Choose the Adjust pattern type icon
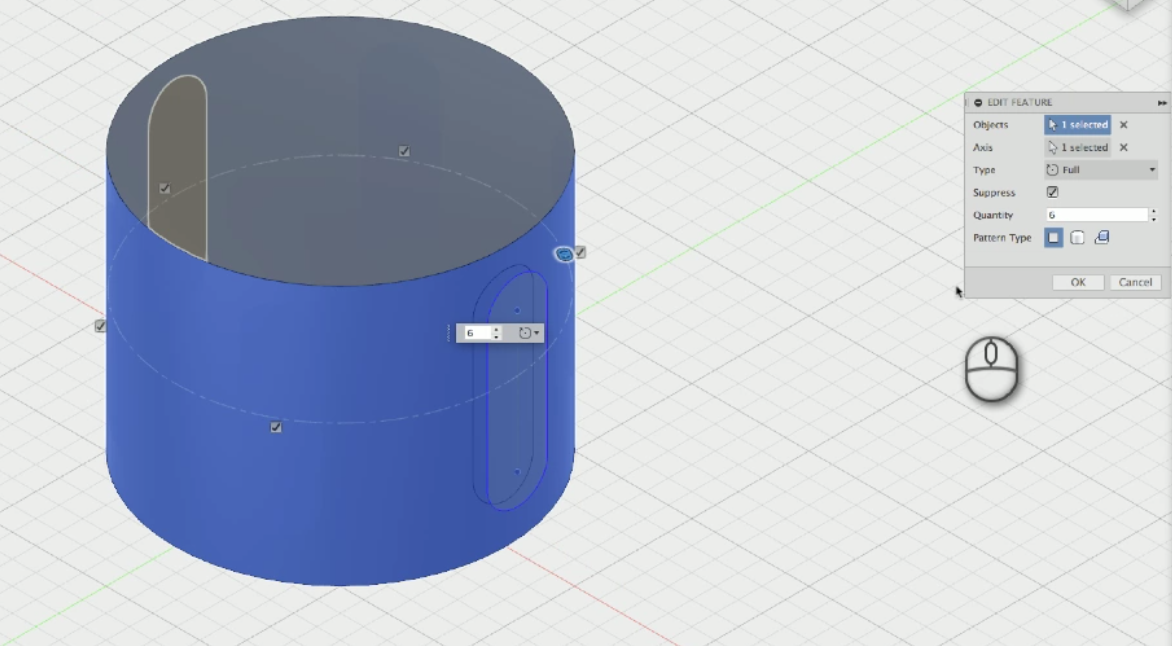The image size is (1172, 646). (1078, 237)
